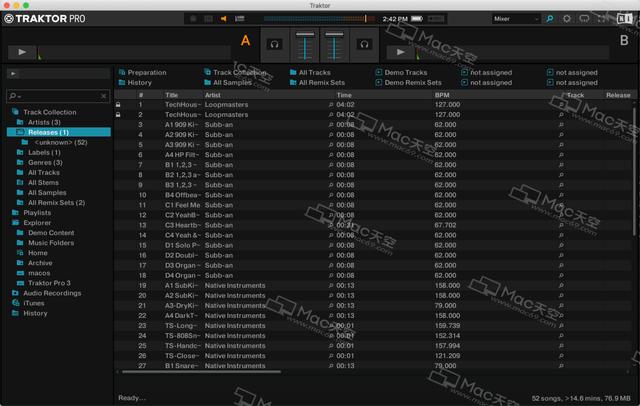Open the All Remix Sets favorite
The width and height of the screenshot is (640, 406).
tap(318, 82)
